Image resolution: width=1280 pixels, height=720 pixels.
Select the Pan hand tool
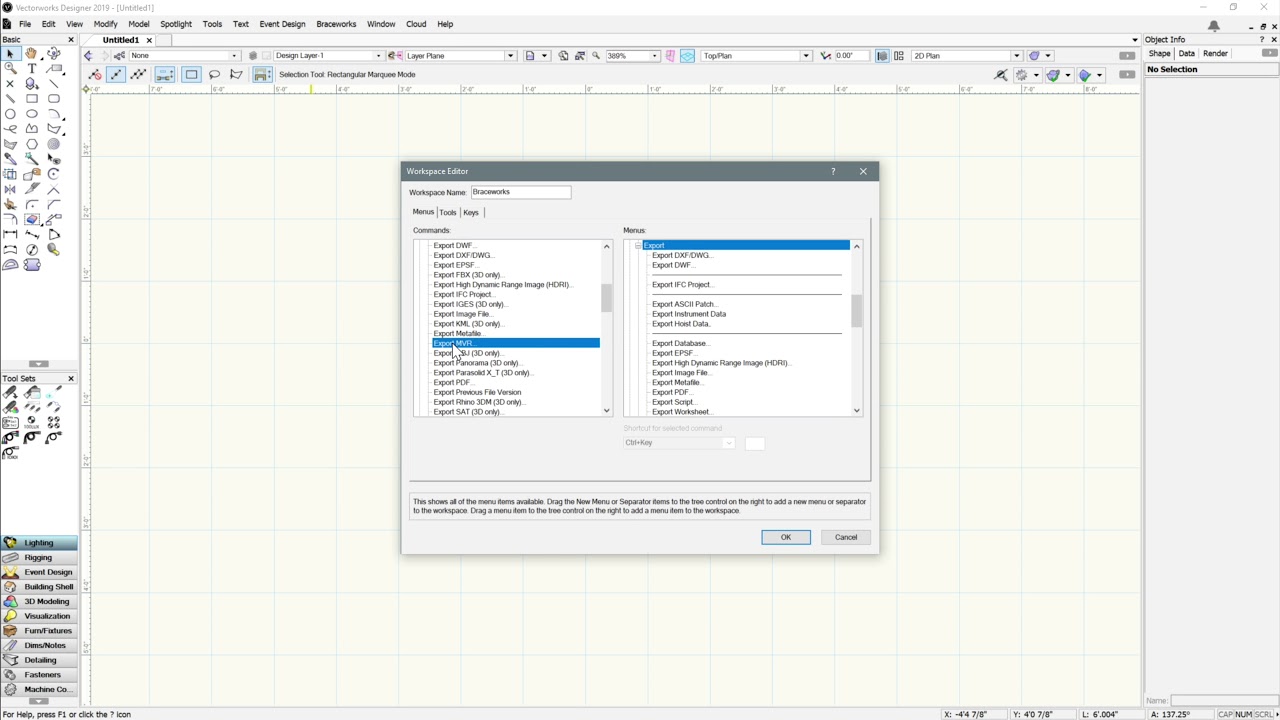(32, 54)
